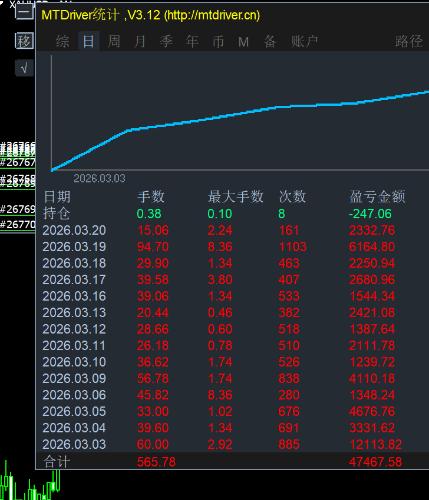This screenshot has width=429, height=500.
Task: Select date row 2026.03.19
Action: [74, 247]
